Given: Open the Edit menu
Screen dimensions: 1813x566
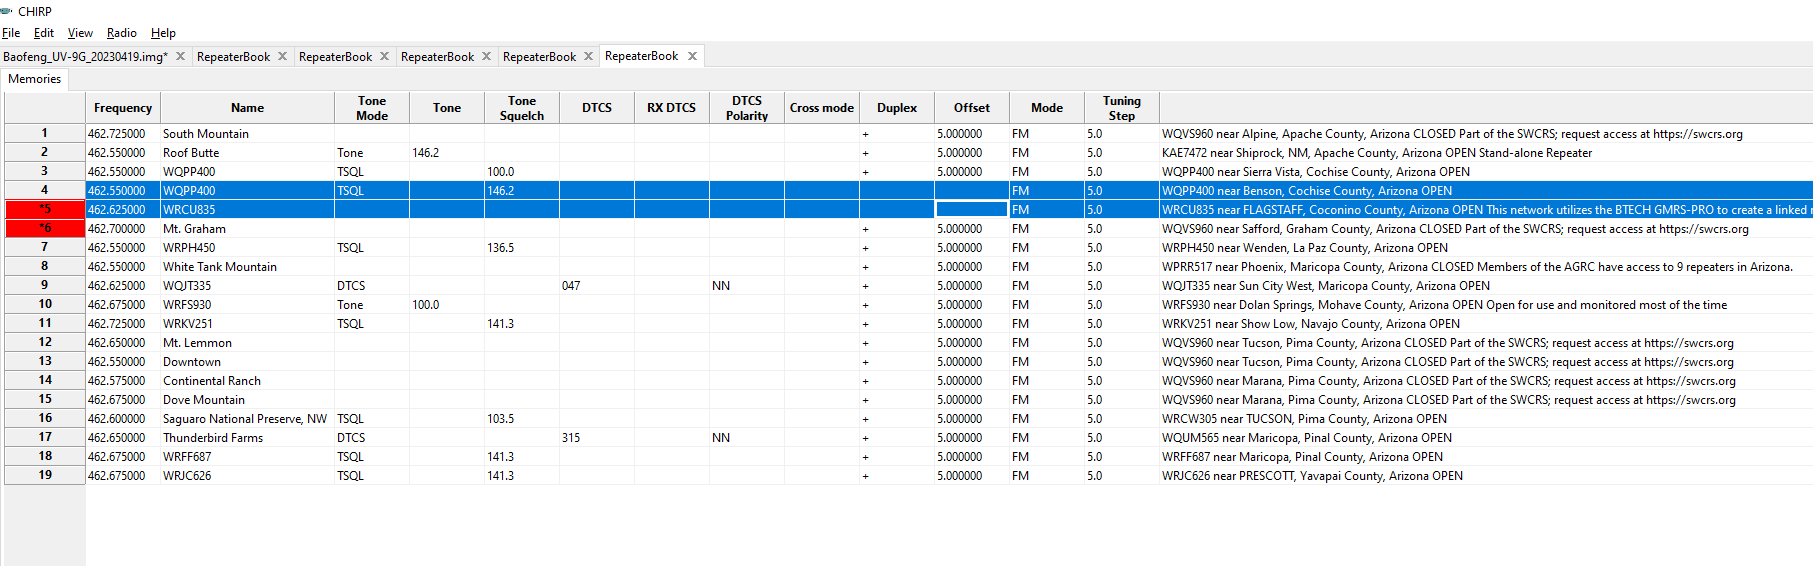Looking at the screenshot, I should pos(44,33).
